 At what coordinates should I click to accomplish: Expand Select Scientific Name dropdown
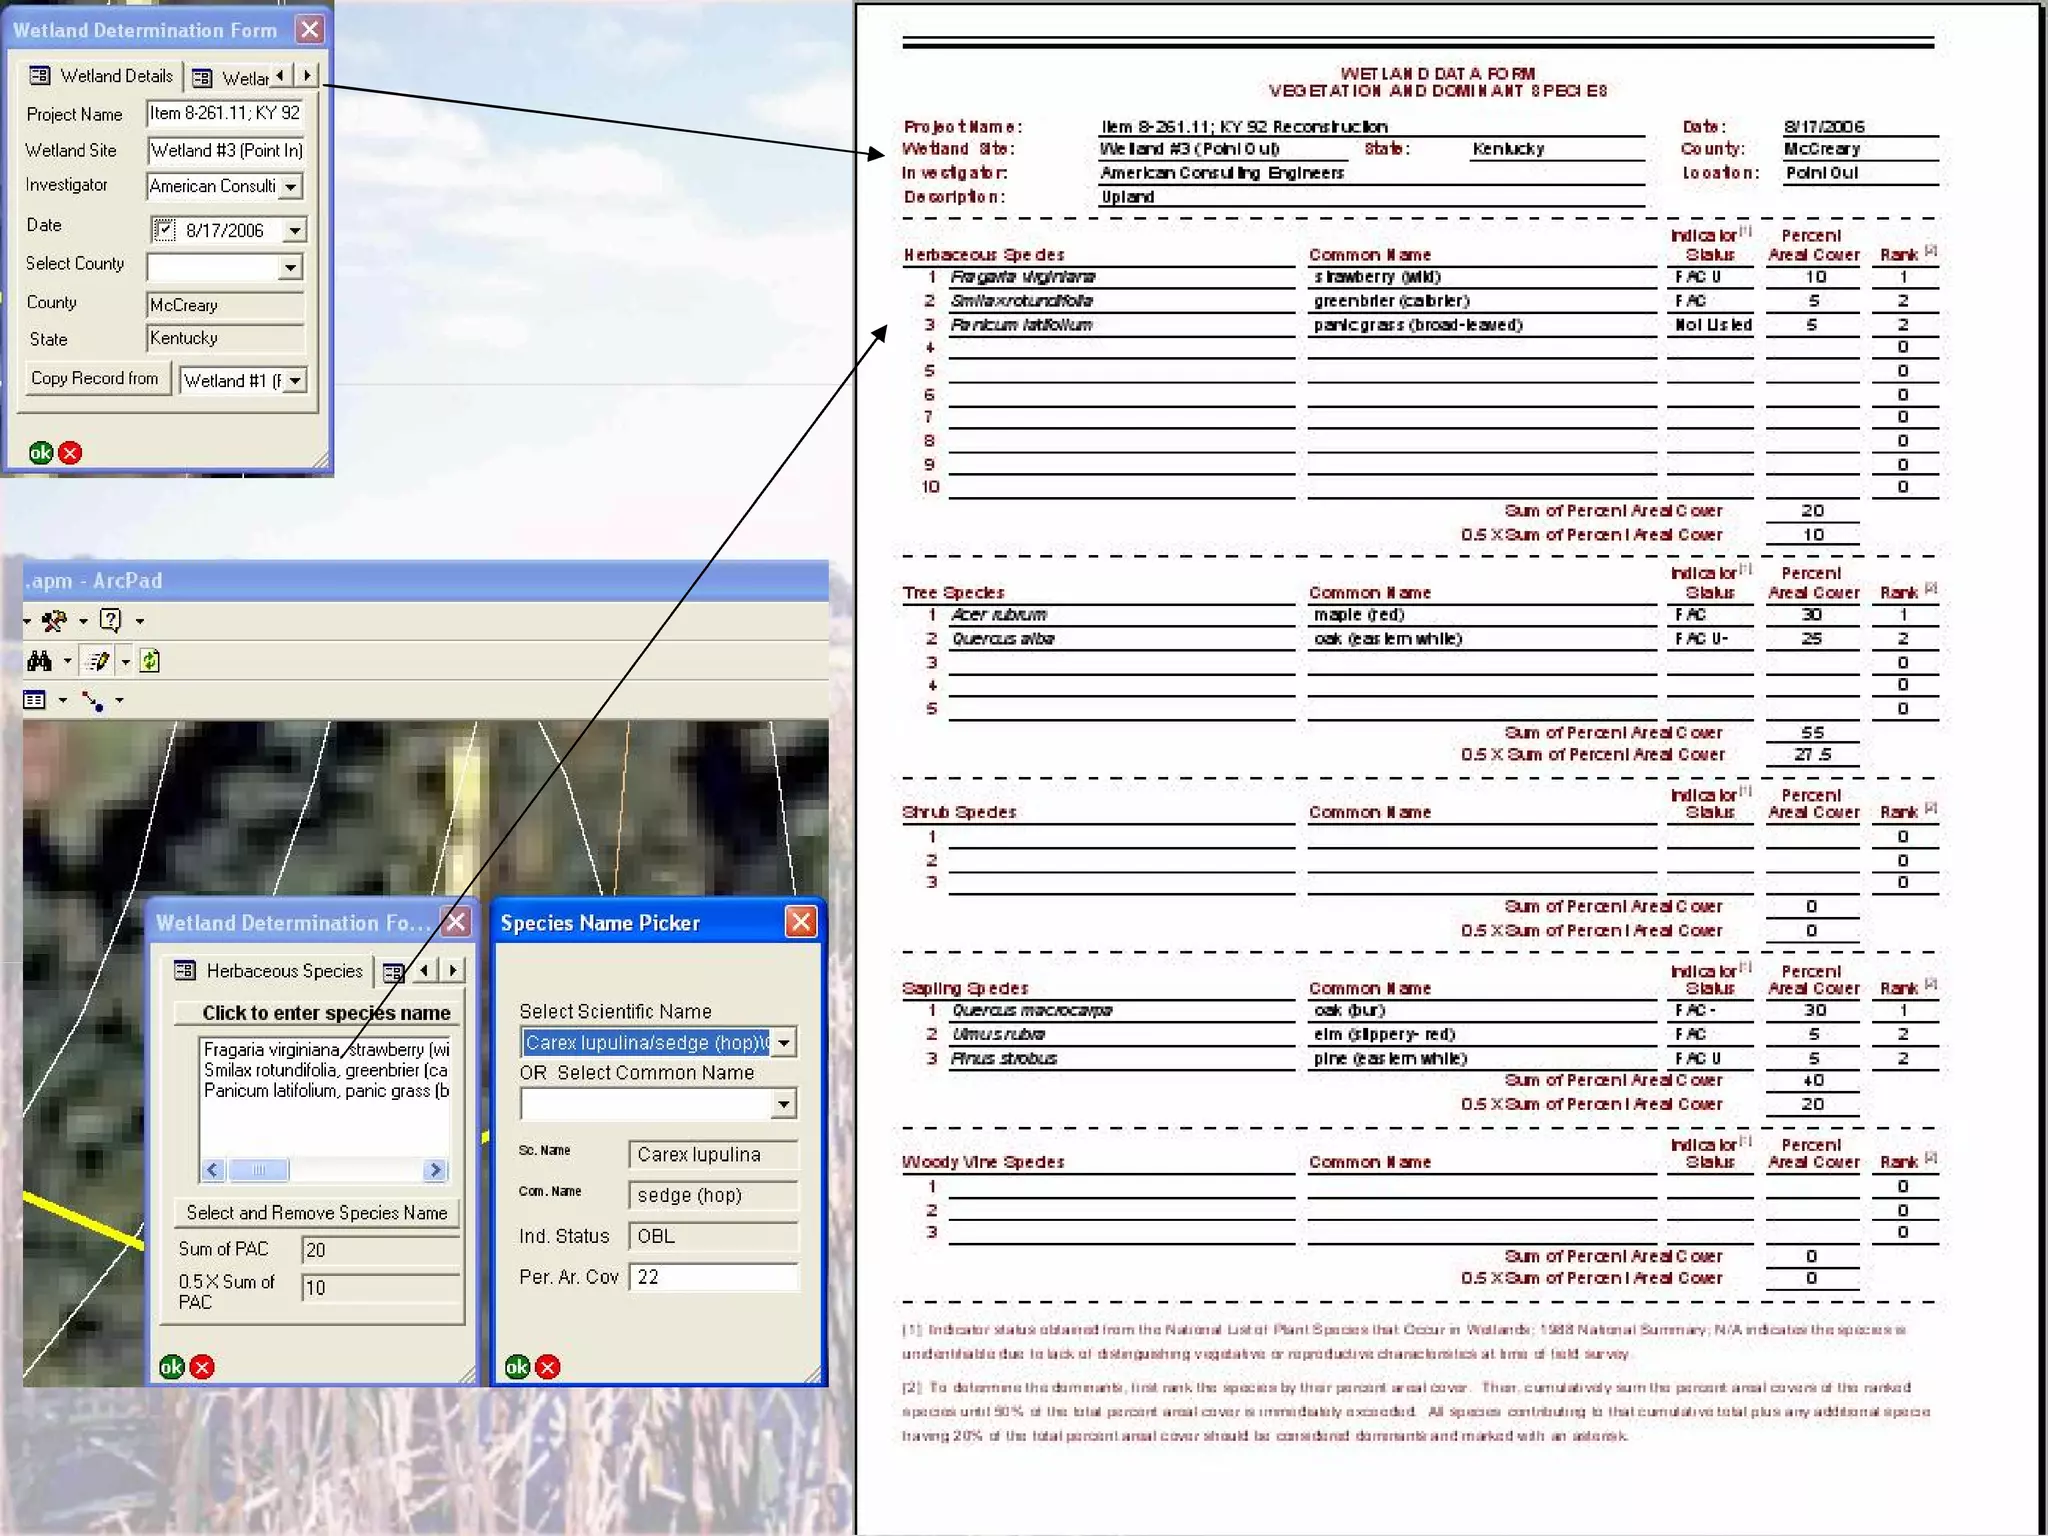click(x=784, y=1043)
